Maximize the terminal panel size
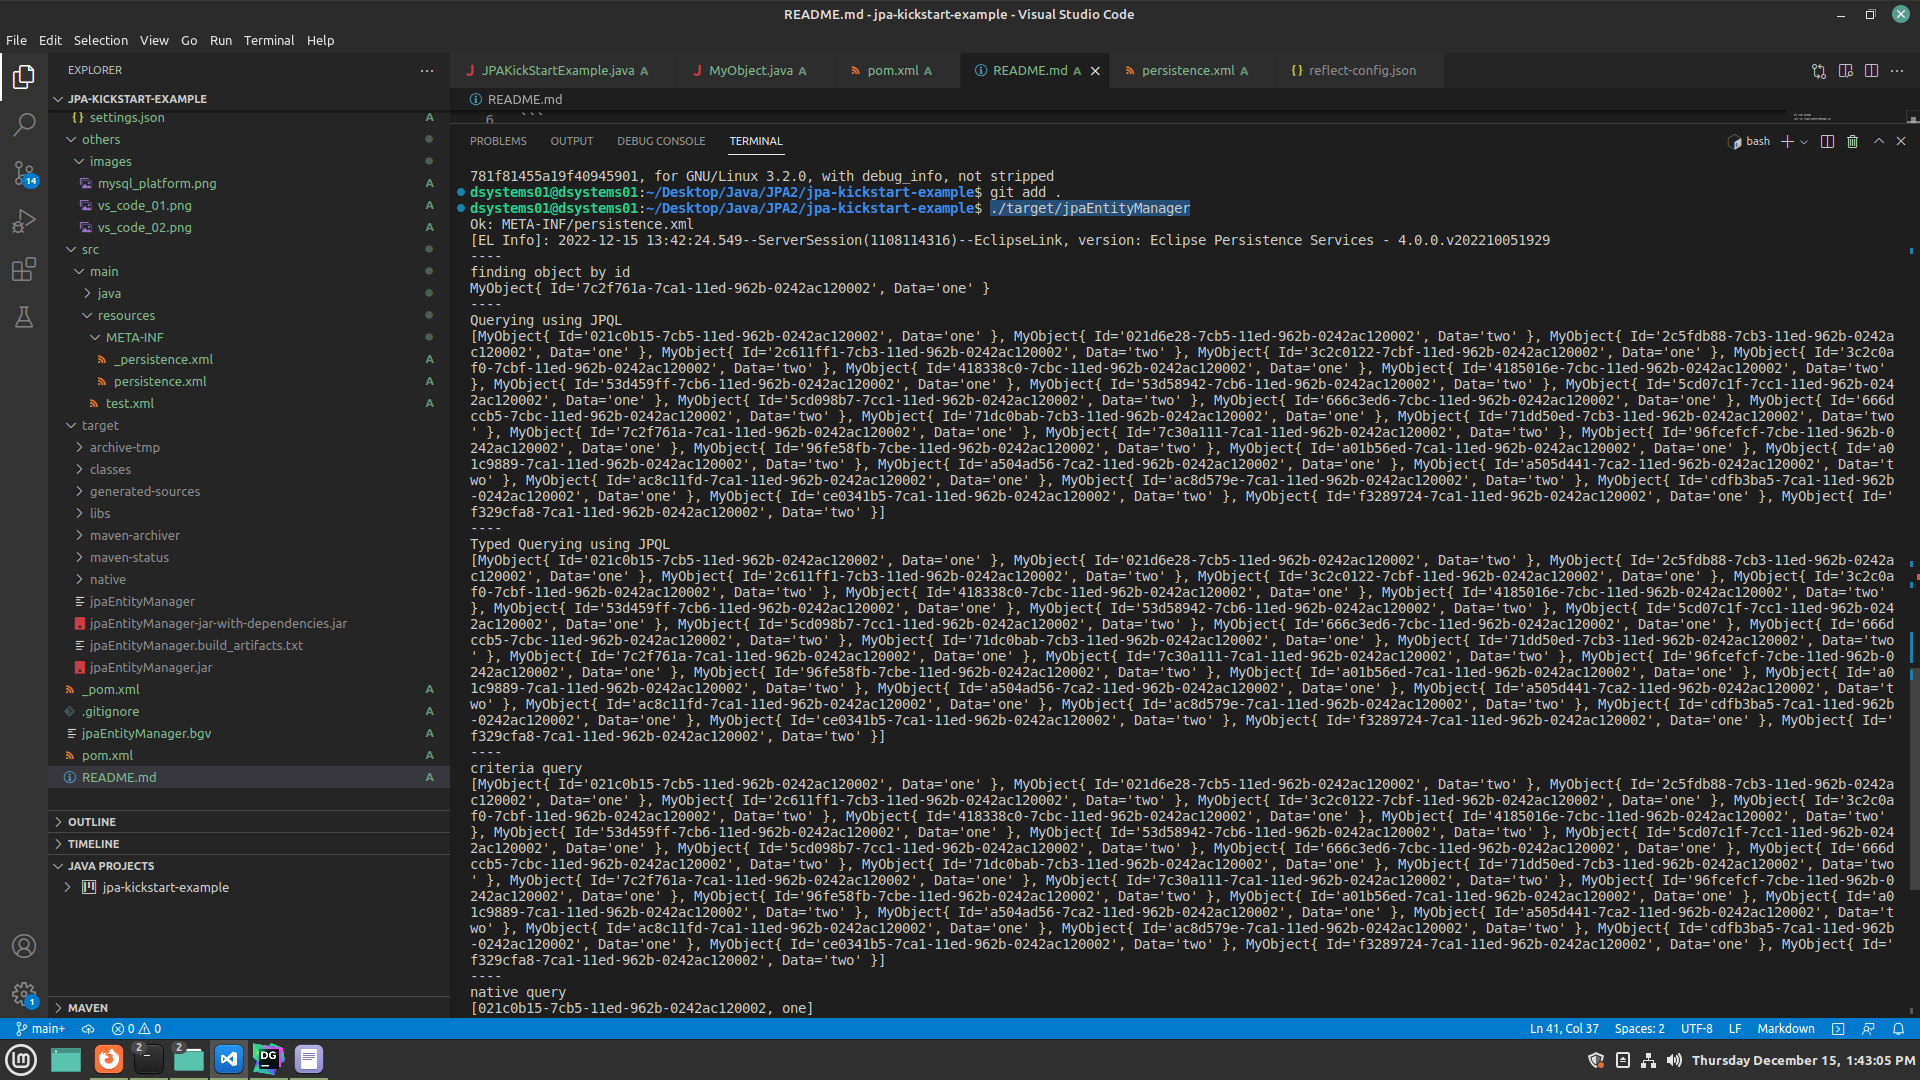This screenshot has width=1920, height=1080. (x=1878, y=142)
